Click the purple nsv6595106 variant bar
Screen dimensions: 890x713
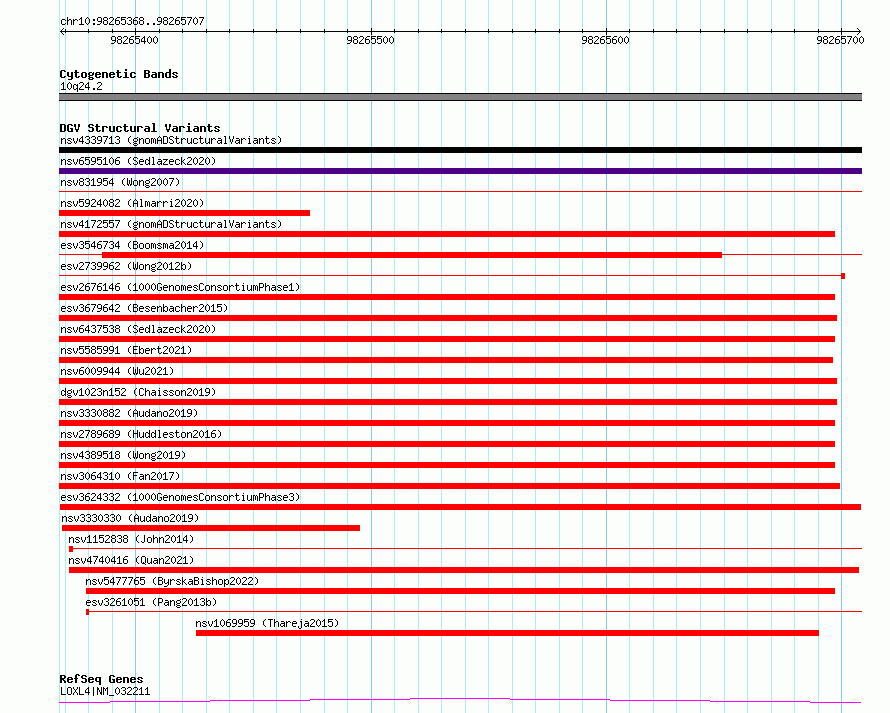click(460, 171)
